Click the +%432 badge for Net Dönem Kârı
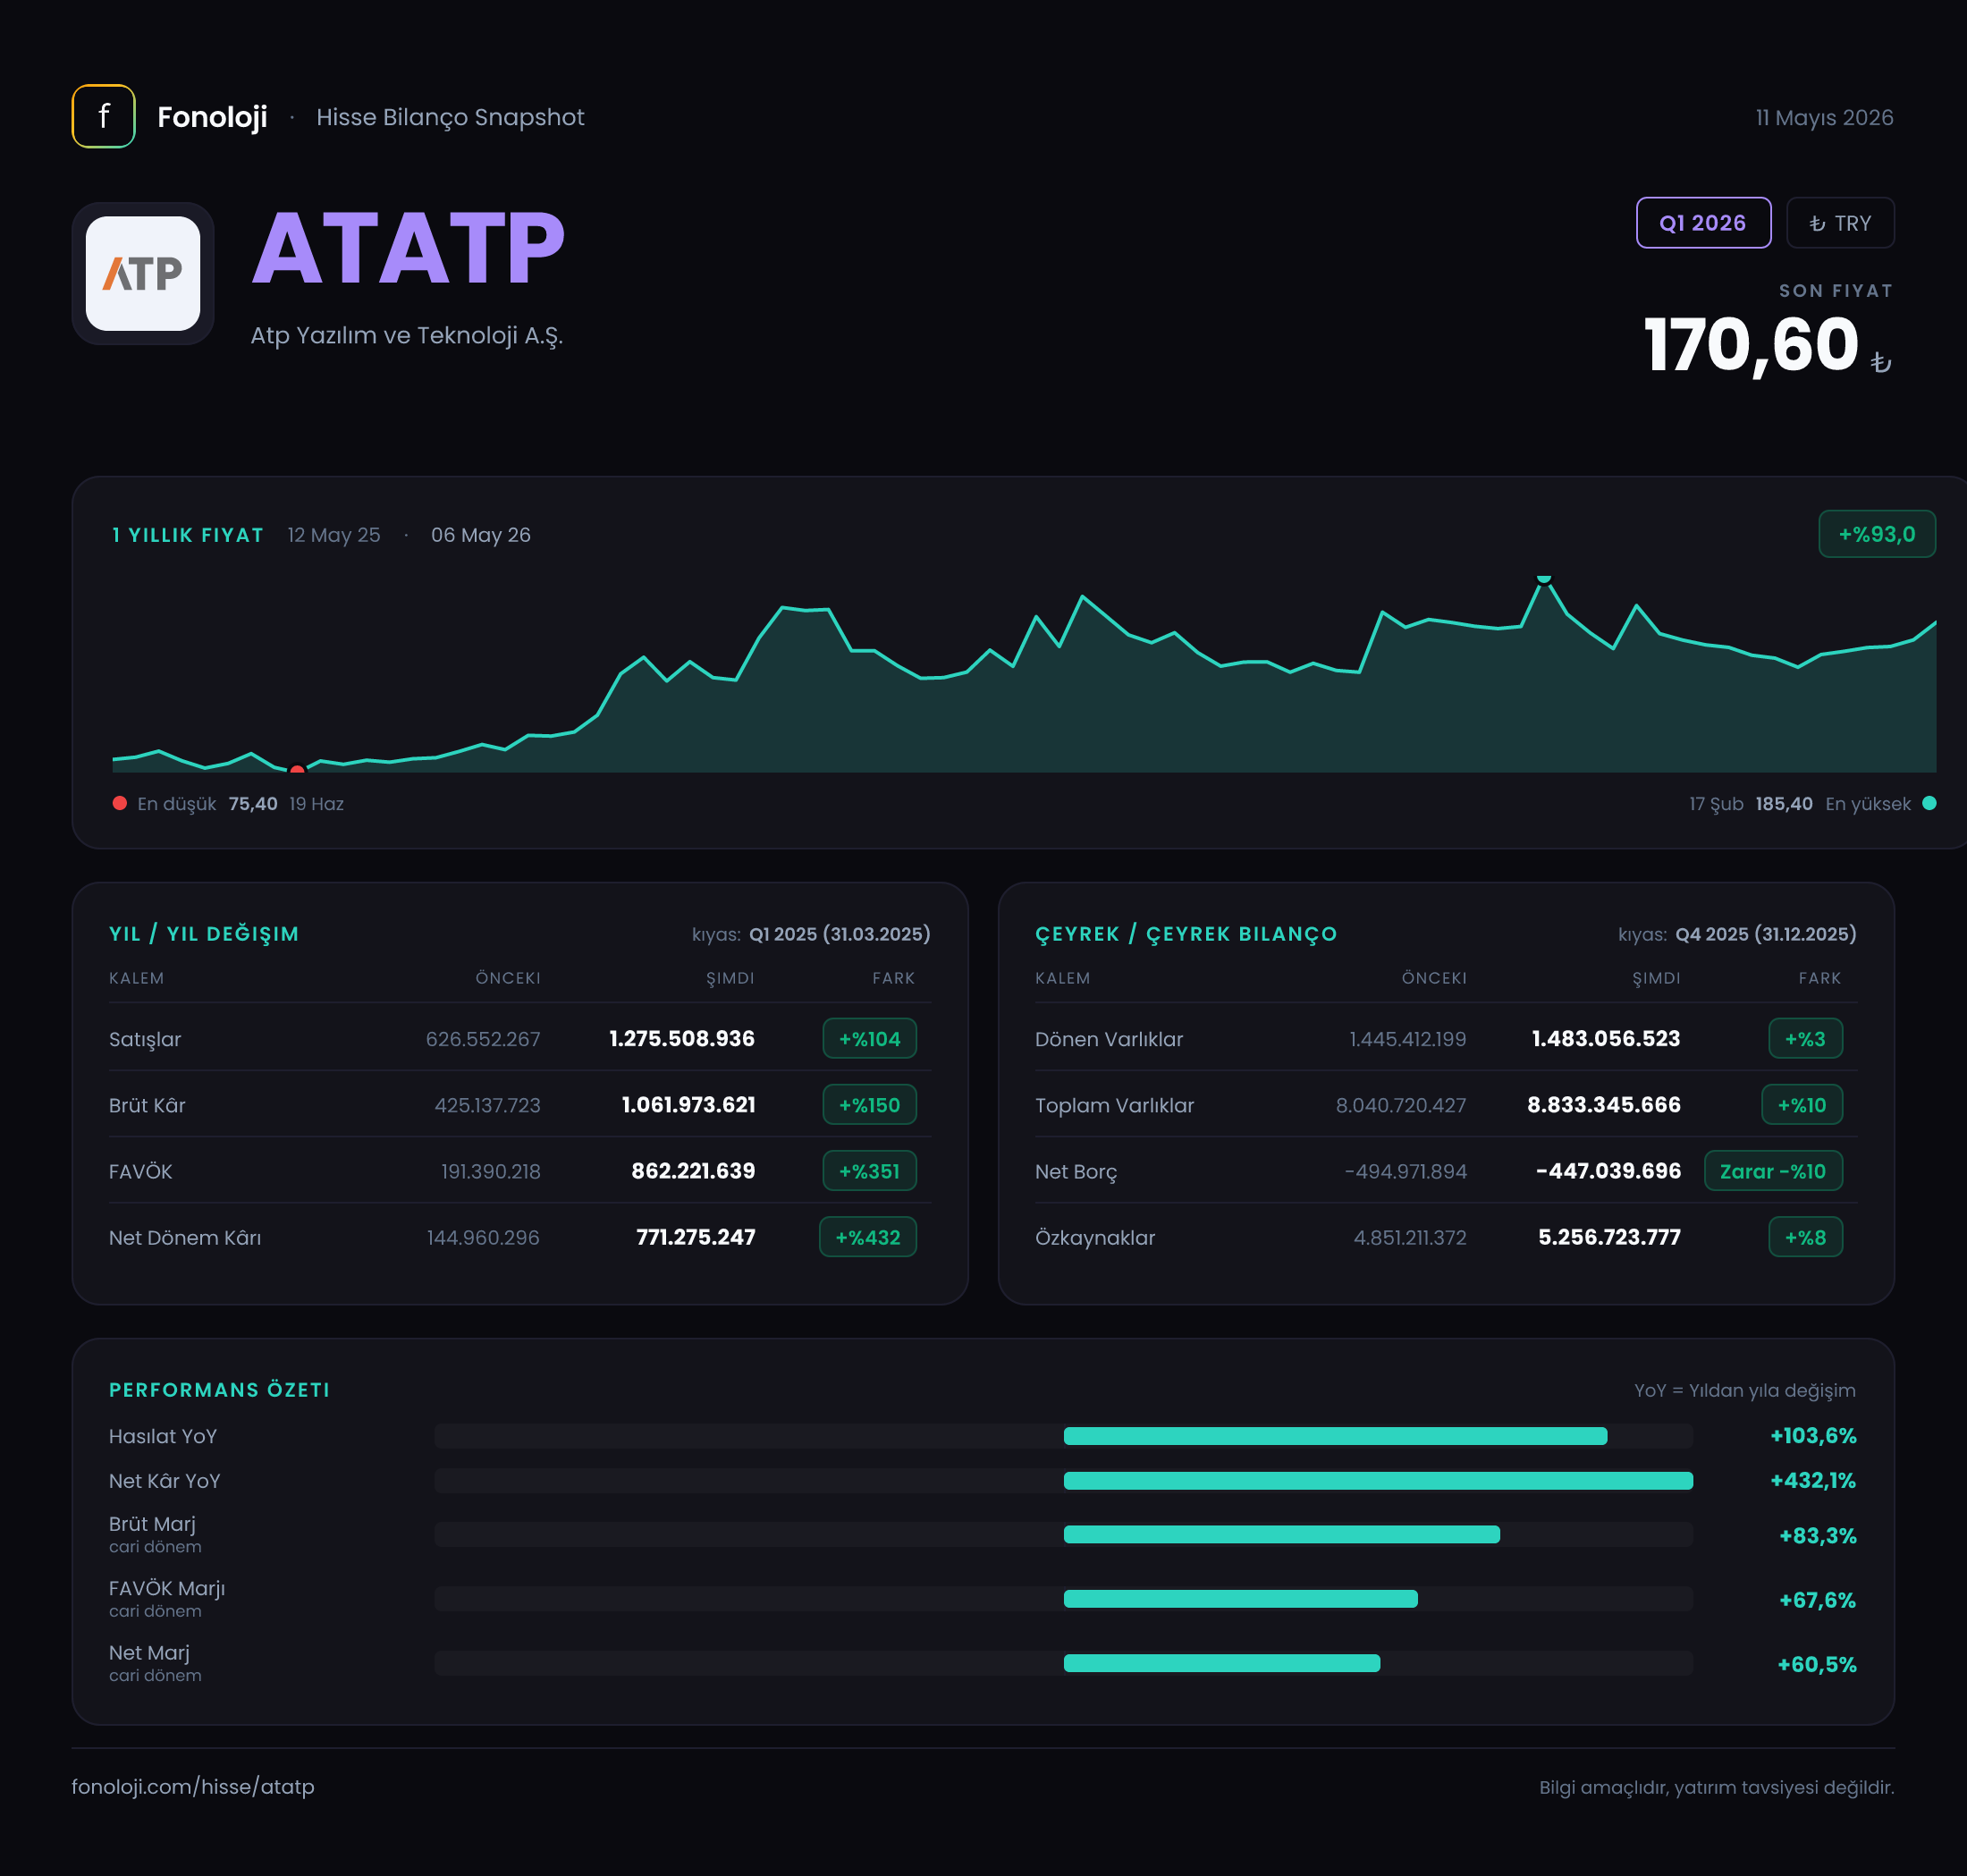This screenshot has height=1876, width=1967. pyautogui.click(x=867, y=1236)
